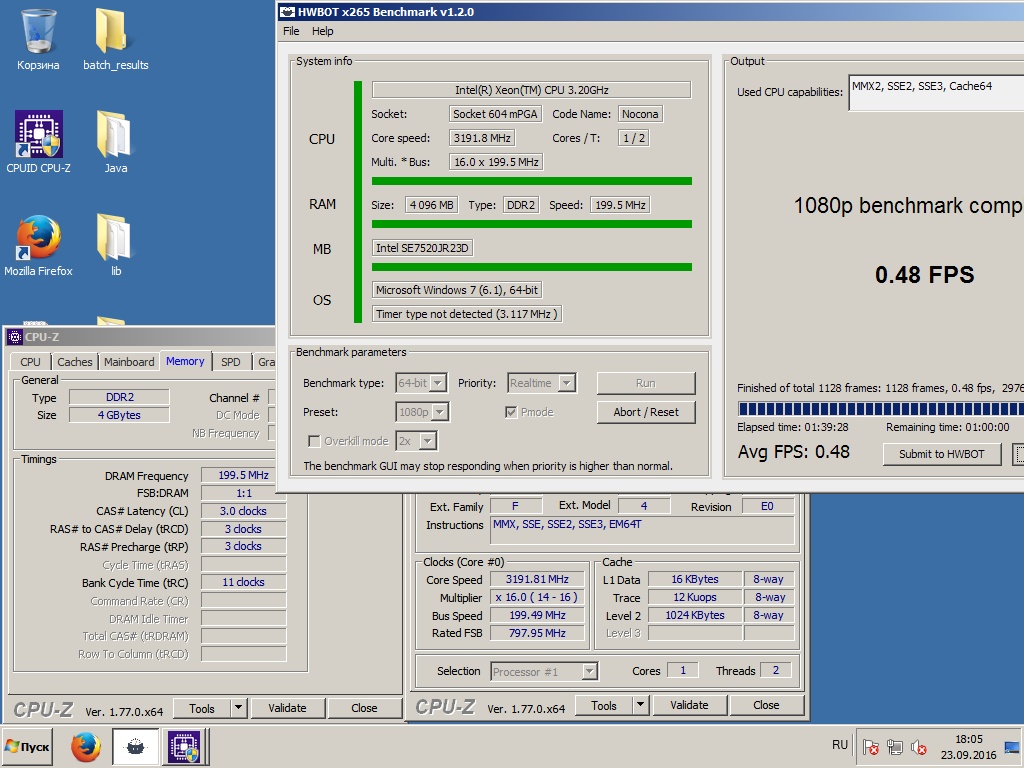Viewport: 1024px width, 768px height.
Task: Click Abort / Reset button
Action: tap(646, 412)
